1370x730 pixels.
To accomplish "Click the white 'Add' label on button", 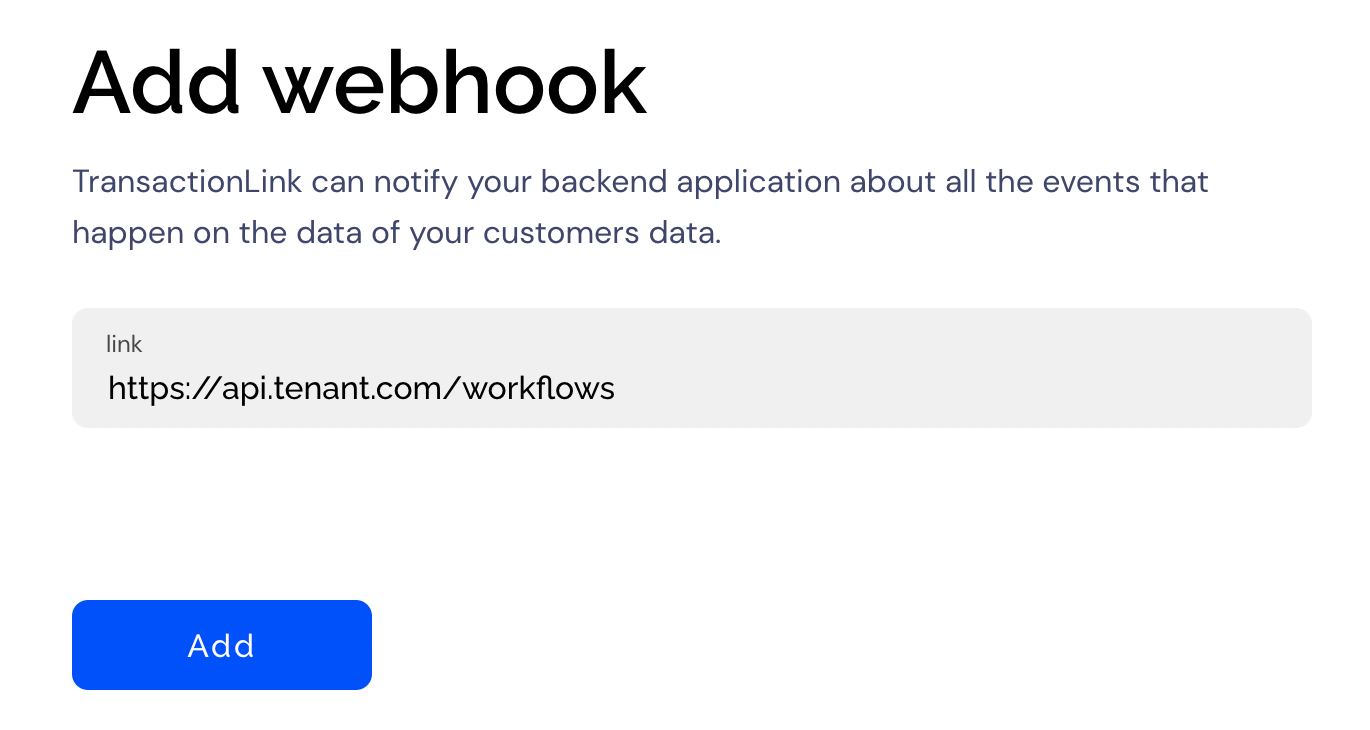I will pos(221,646).
